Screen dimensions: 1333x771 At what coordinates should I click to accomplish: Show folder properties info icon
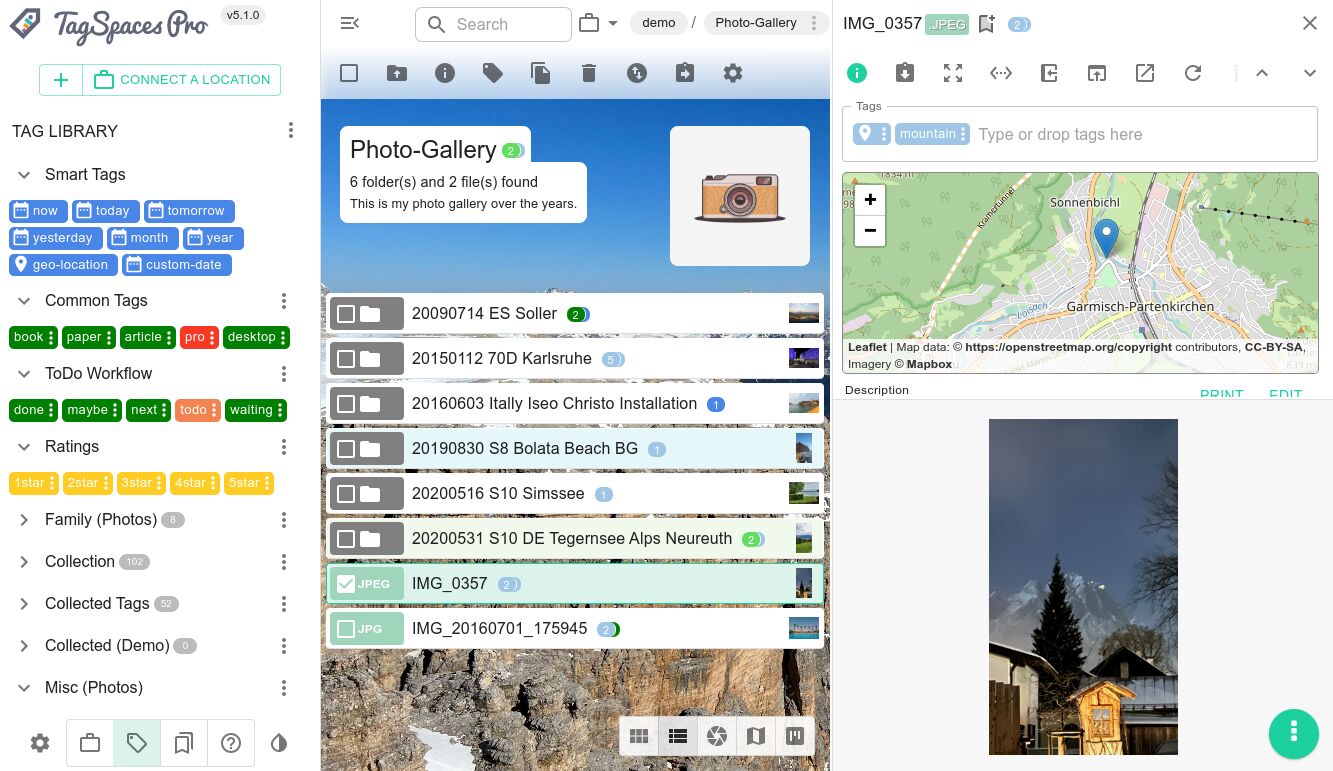[x=445, y=73]
